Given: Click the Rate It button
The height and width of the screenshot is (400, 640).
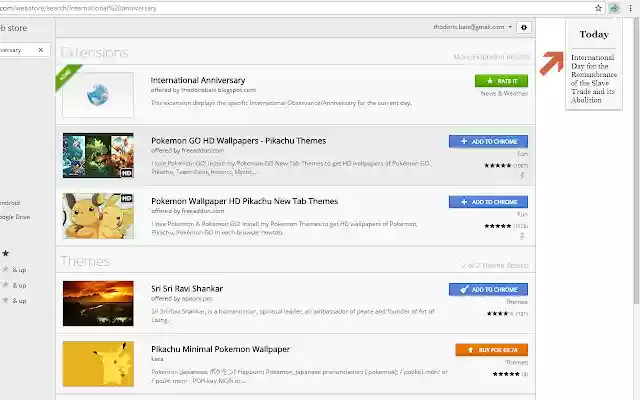Looking at the screenshot, I should (x=501, y=81).
